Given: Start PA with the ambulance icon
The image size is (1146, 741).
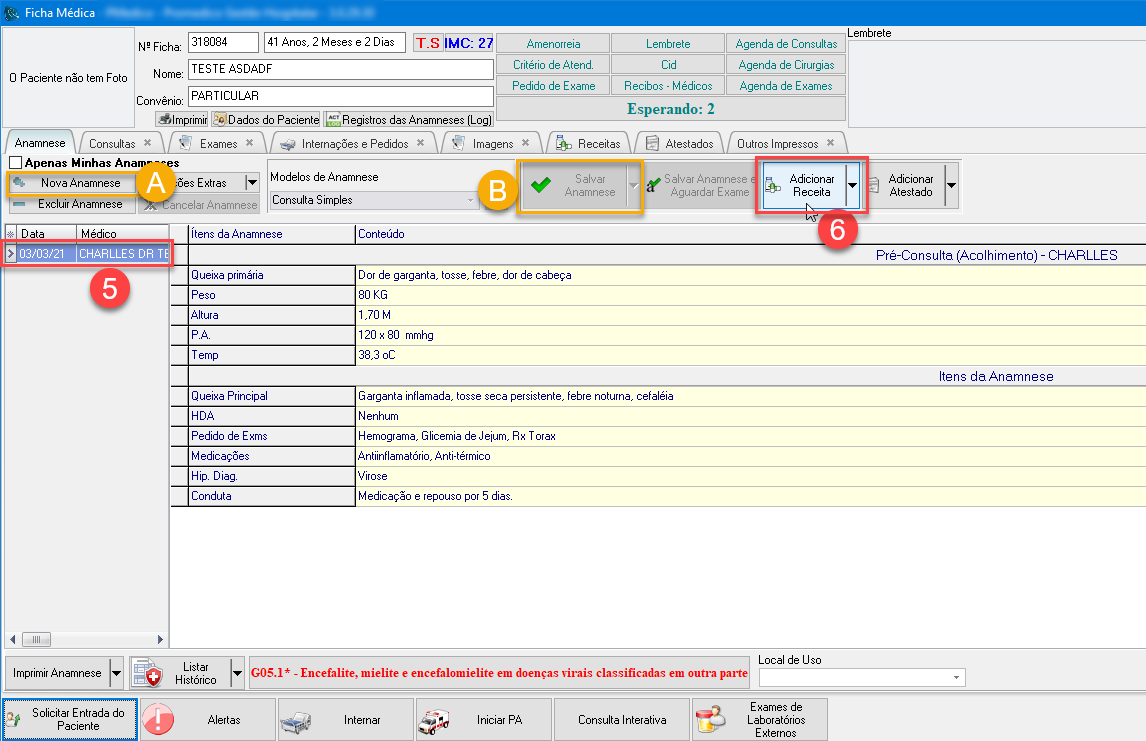Looking at the screenshot, I should click(x=482, y=719).
